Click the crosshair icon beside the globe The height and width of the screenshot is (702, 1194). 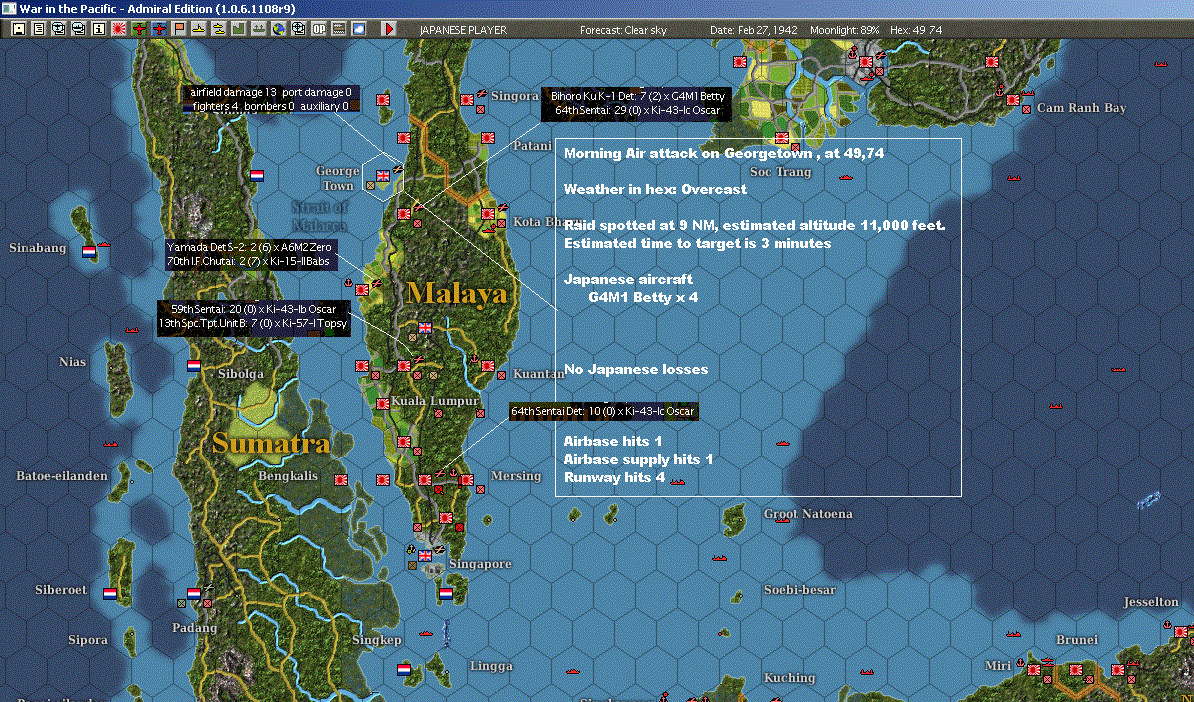(x=298, y=29)
